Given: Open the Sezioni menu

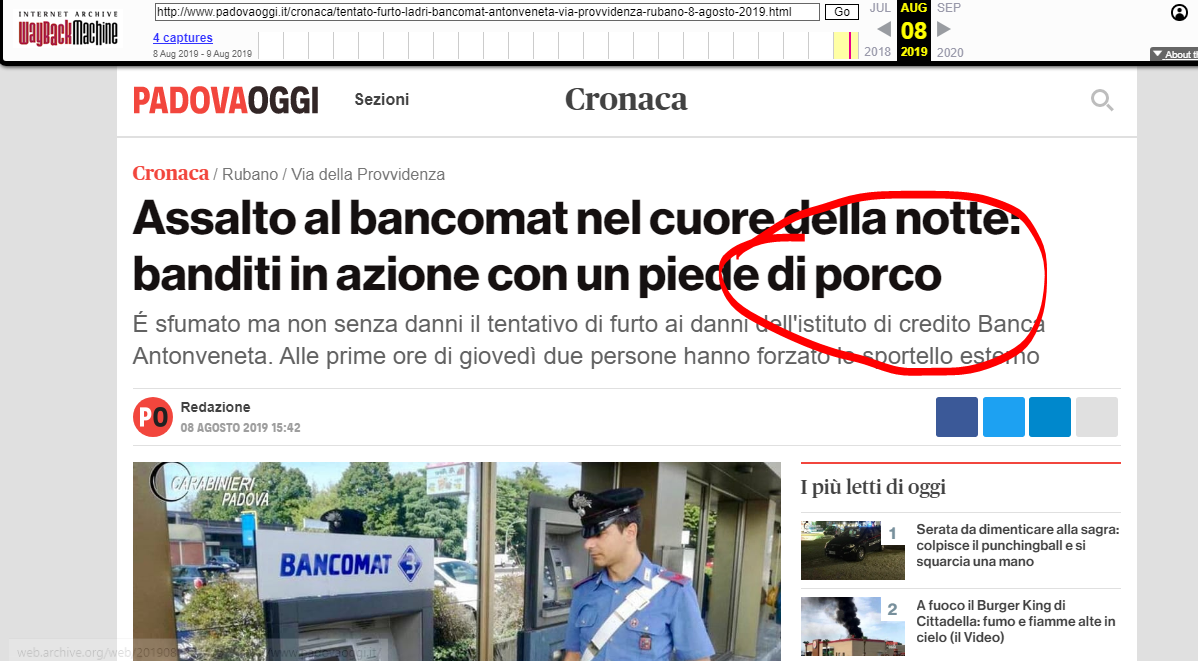Looking at the screenshot, I should tap(381, 99).
